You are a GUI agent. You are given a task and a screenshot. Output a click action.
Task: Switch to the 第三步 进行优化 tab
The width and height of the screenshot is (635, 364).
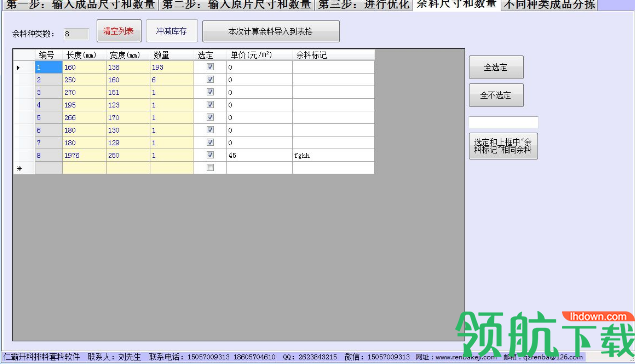(364, 5)
